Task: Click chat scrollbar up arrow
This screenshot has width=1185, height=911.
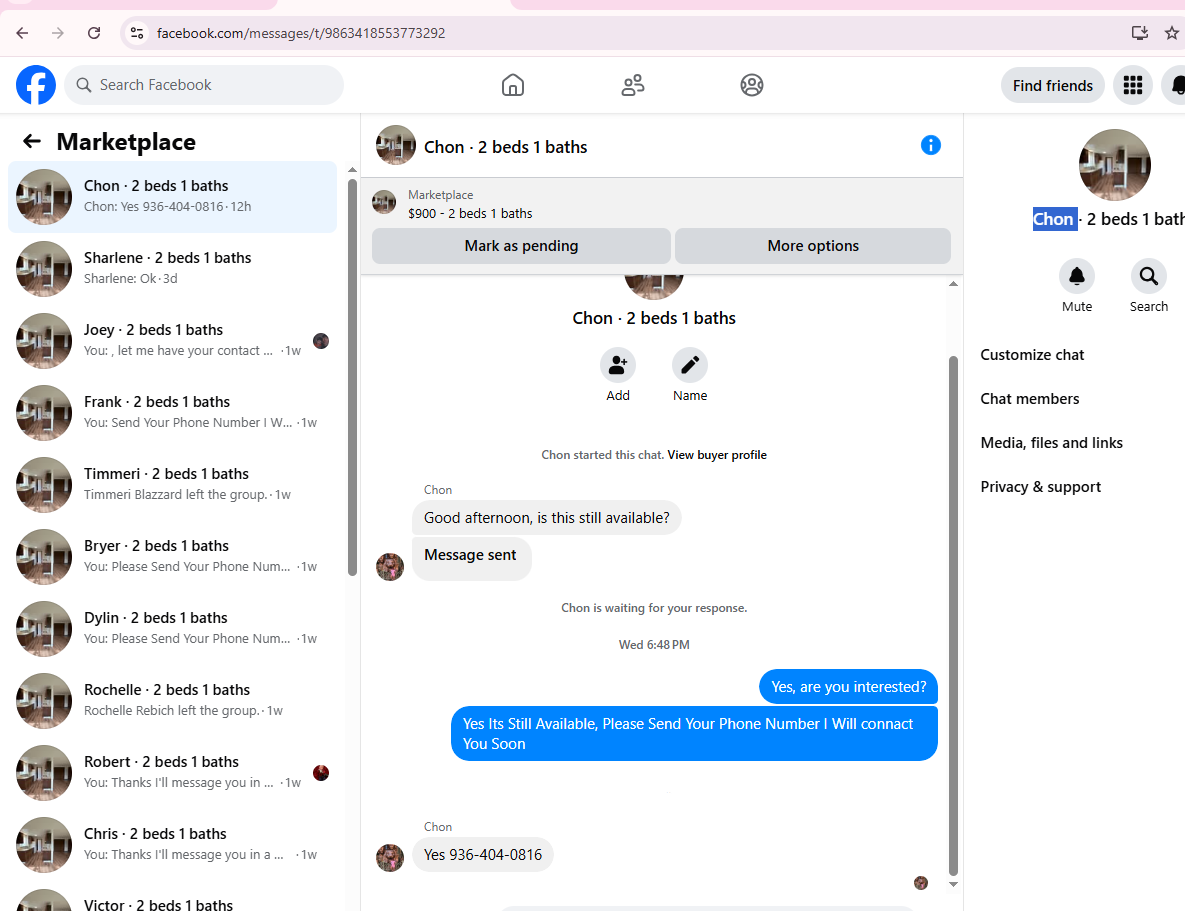Action: tap(953, 284)
